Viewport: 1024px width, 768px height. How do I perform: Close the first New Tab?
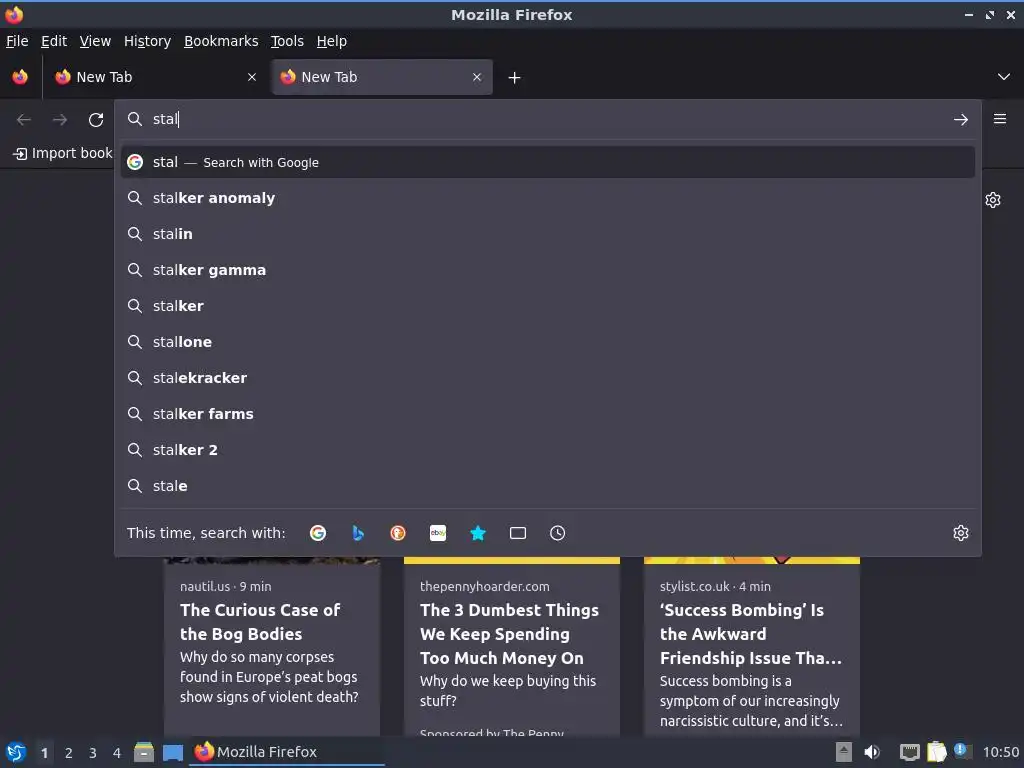tap(252, 77)
